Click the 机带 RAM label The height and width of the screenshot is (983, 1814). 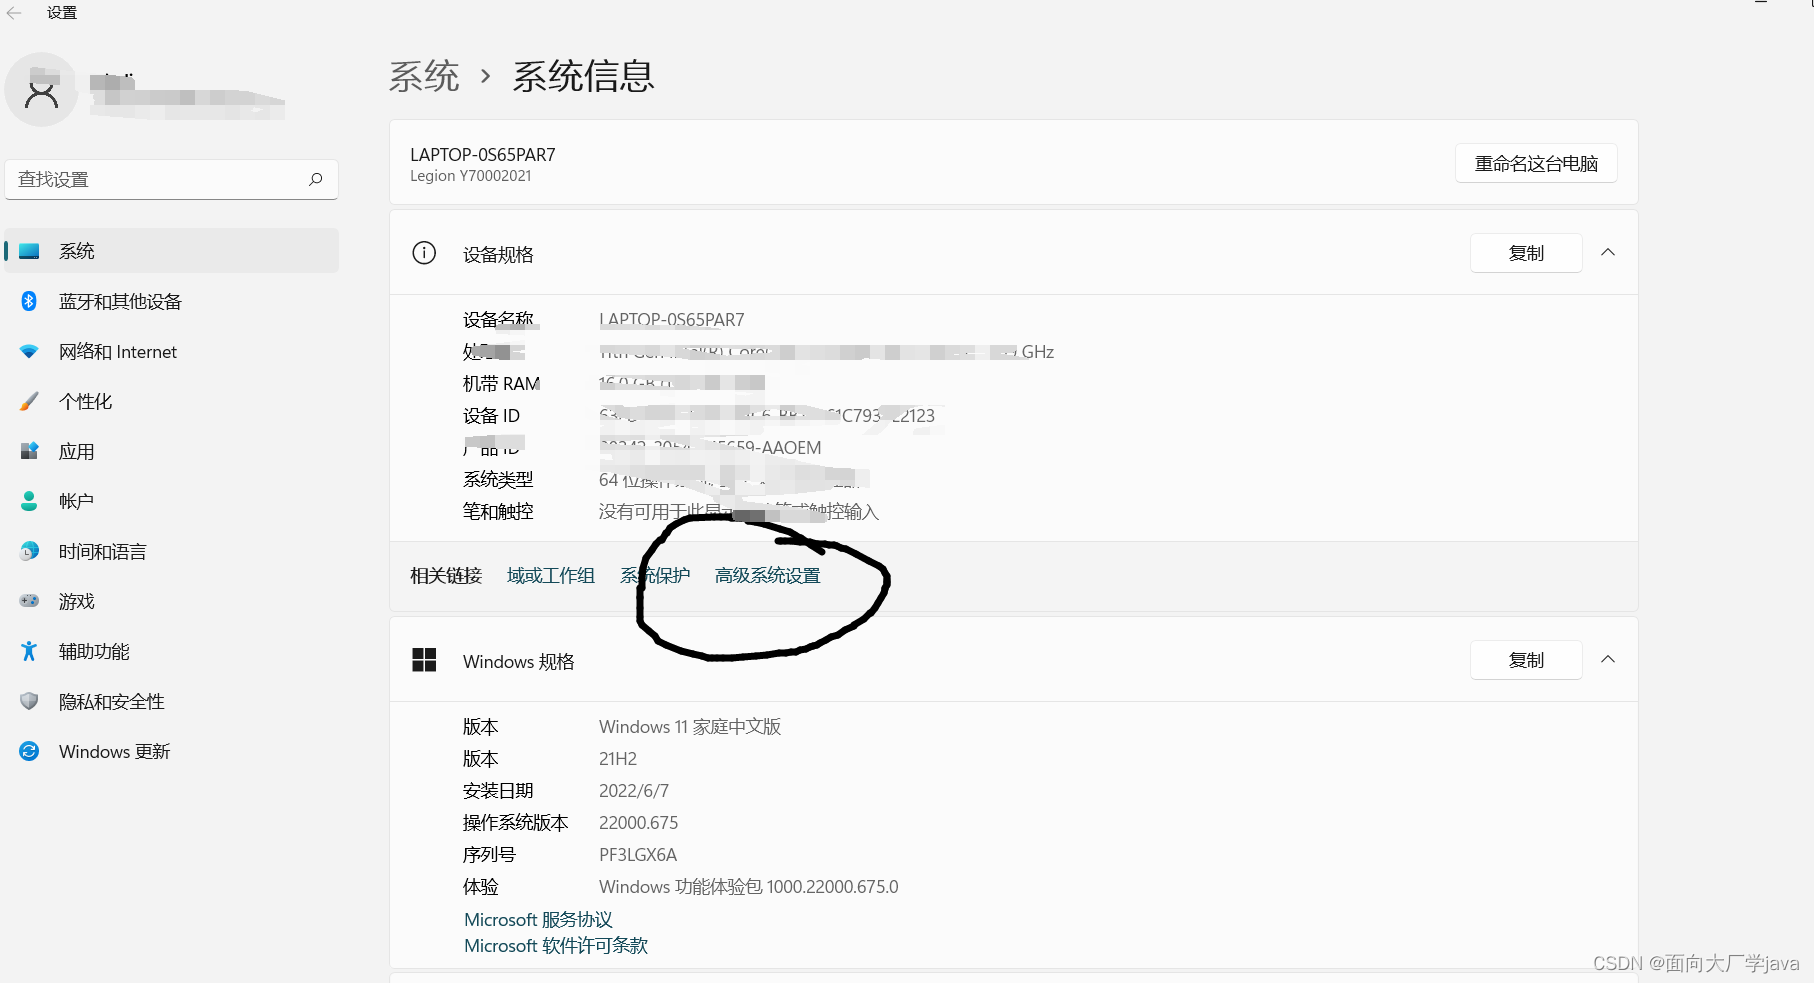501,383
